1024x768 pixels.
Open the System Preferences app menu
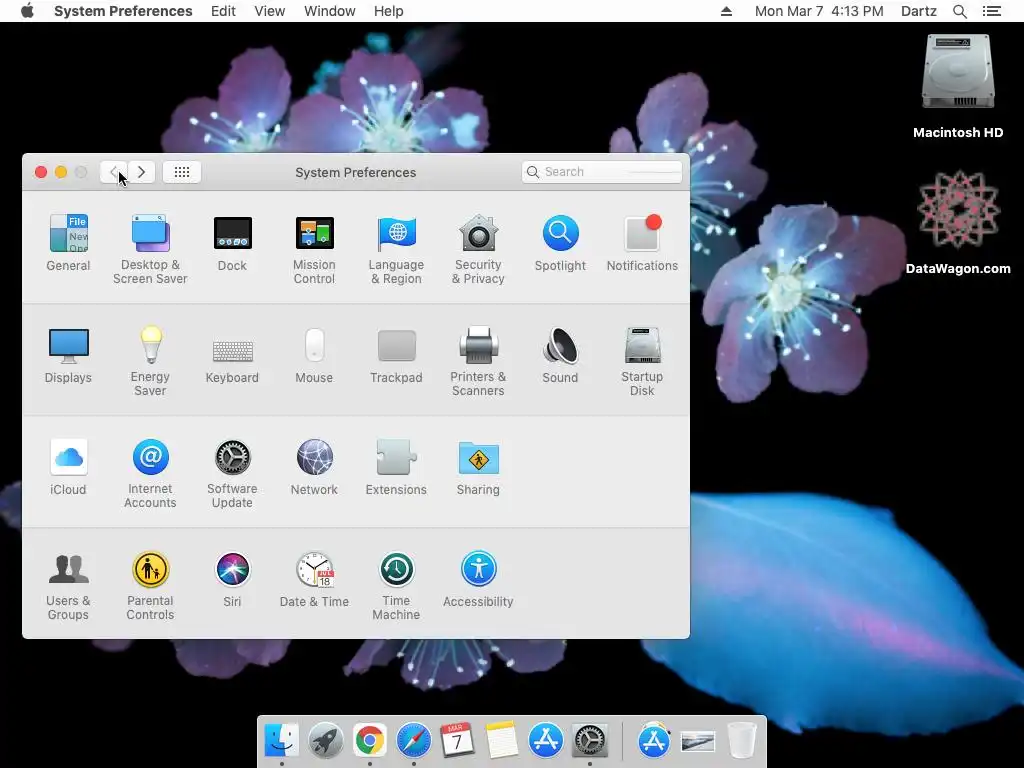pos(123,11)
